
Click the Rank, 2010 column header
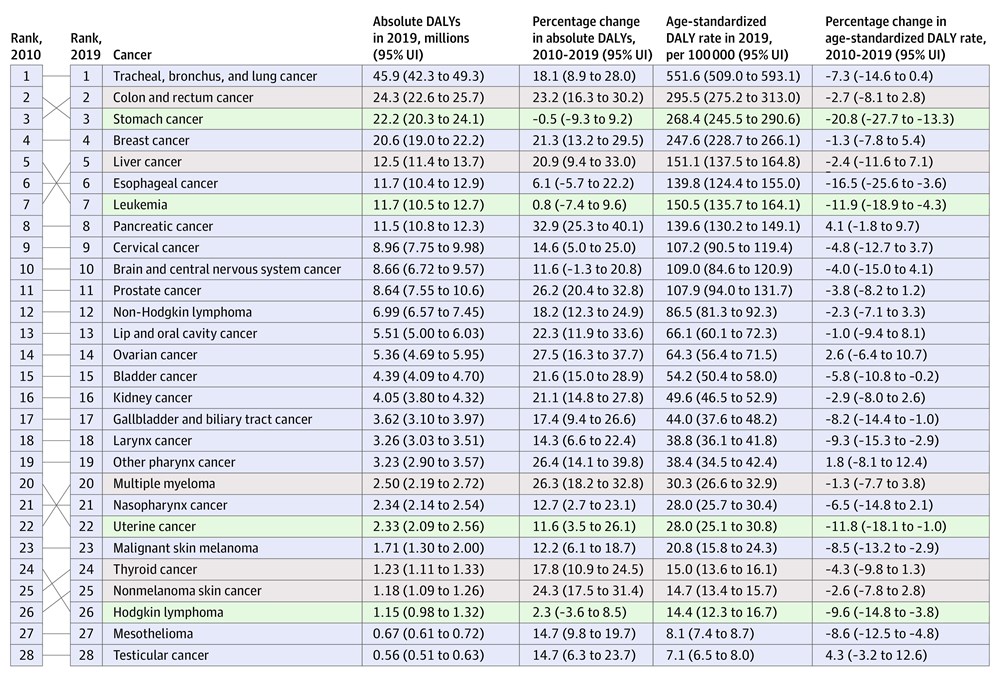click(26, 47)
